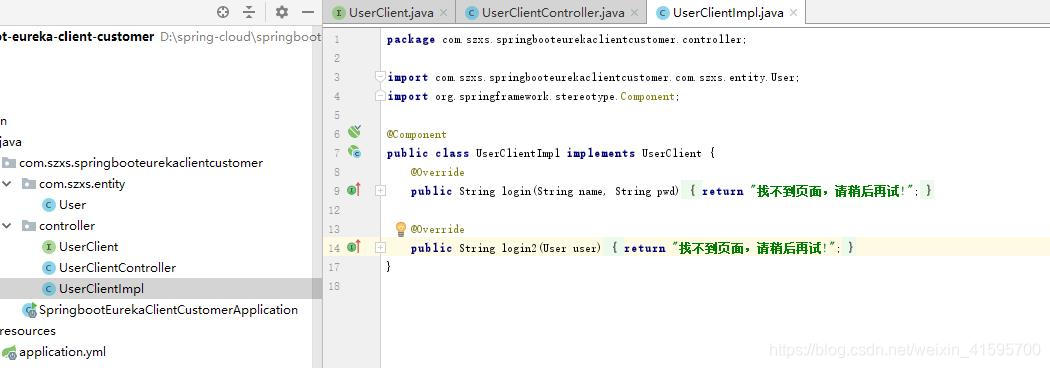
Task: Click the controller package folder icon
Action: pos(28,226)
